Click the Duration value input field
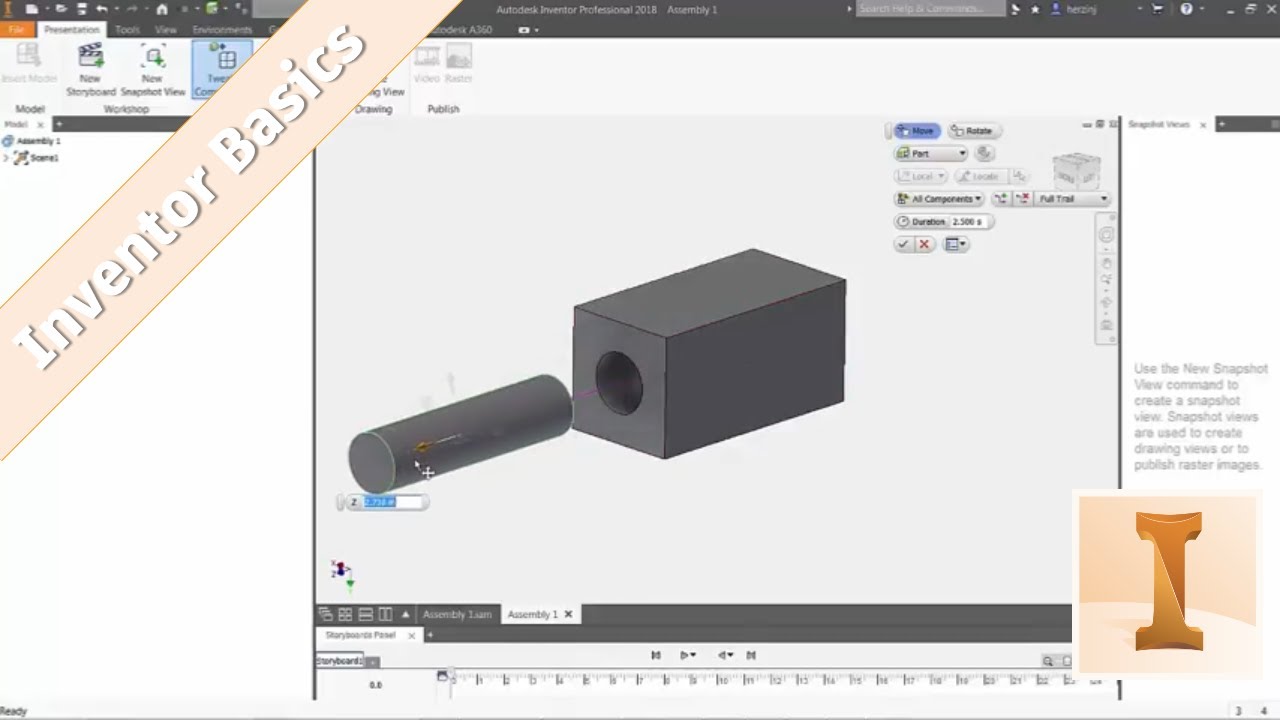 point(967,222)
